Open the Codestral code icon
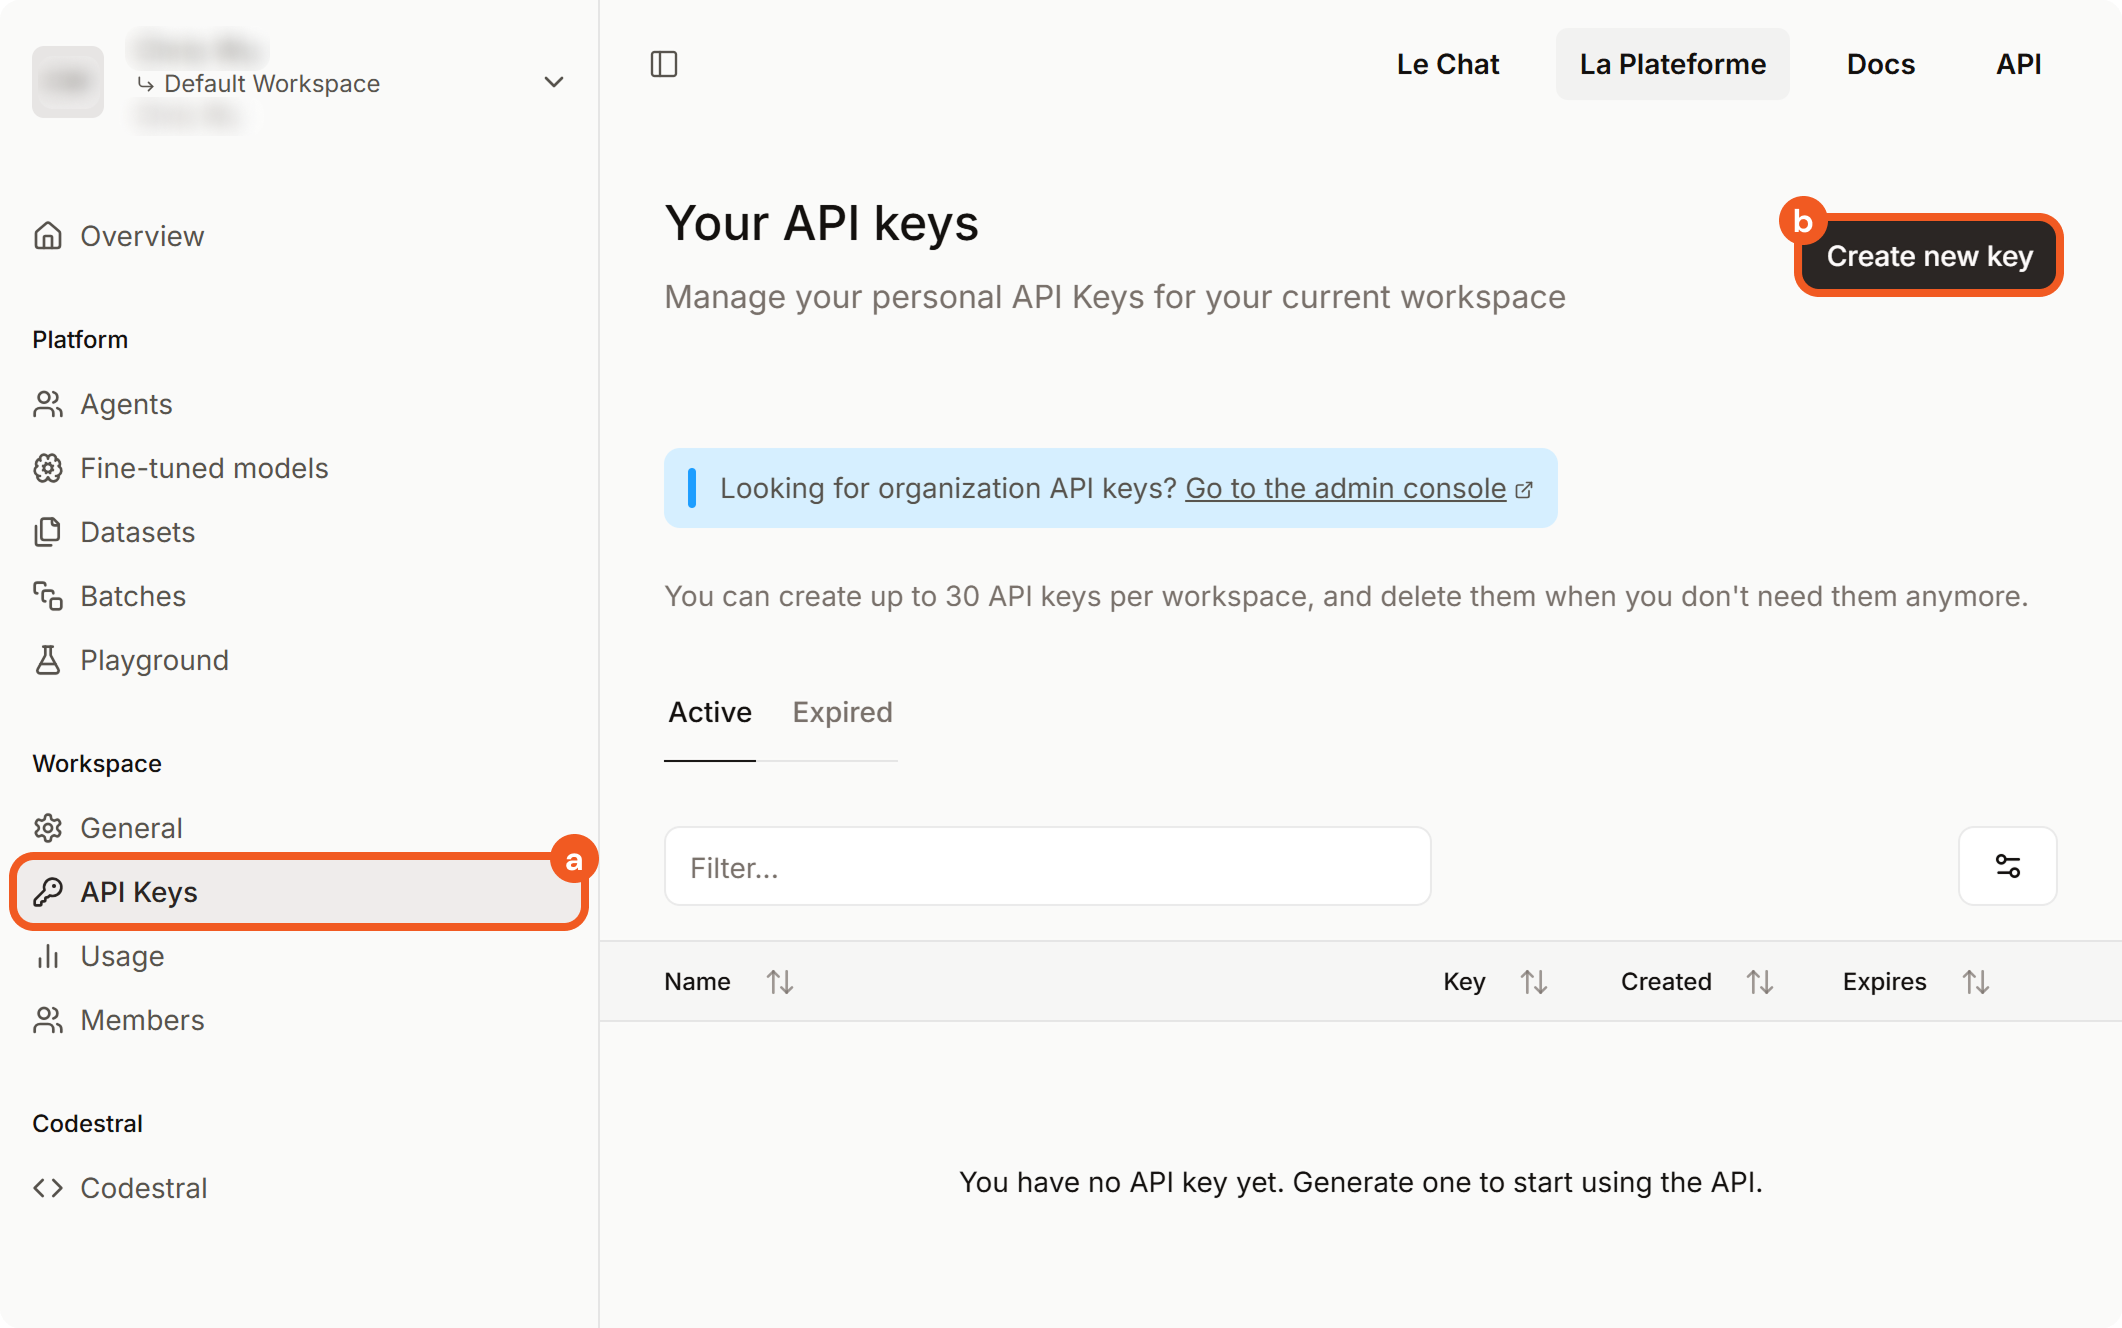Image resolution: width=2122 pixels, height=1328 pixels. coord(48,1188)
